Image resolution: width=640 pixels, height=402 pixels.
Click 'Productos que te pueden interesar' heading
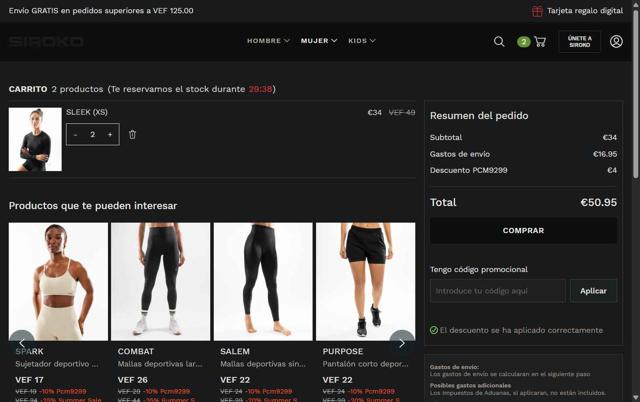click(x=93, y=206)
